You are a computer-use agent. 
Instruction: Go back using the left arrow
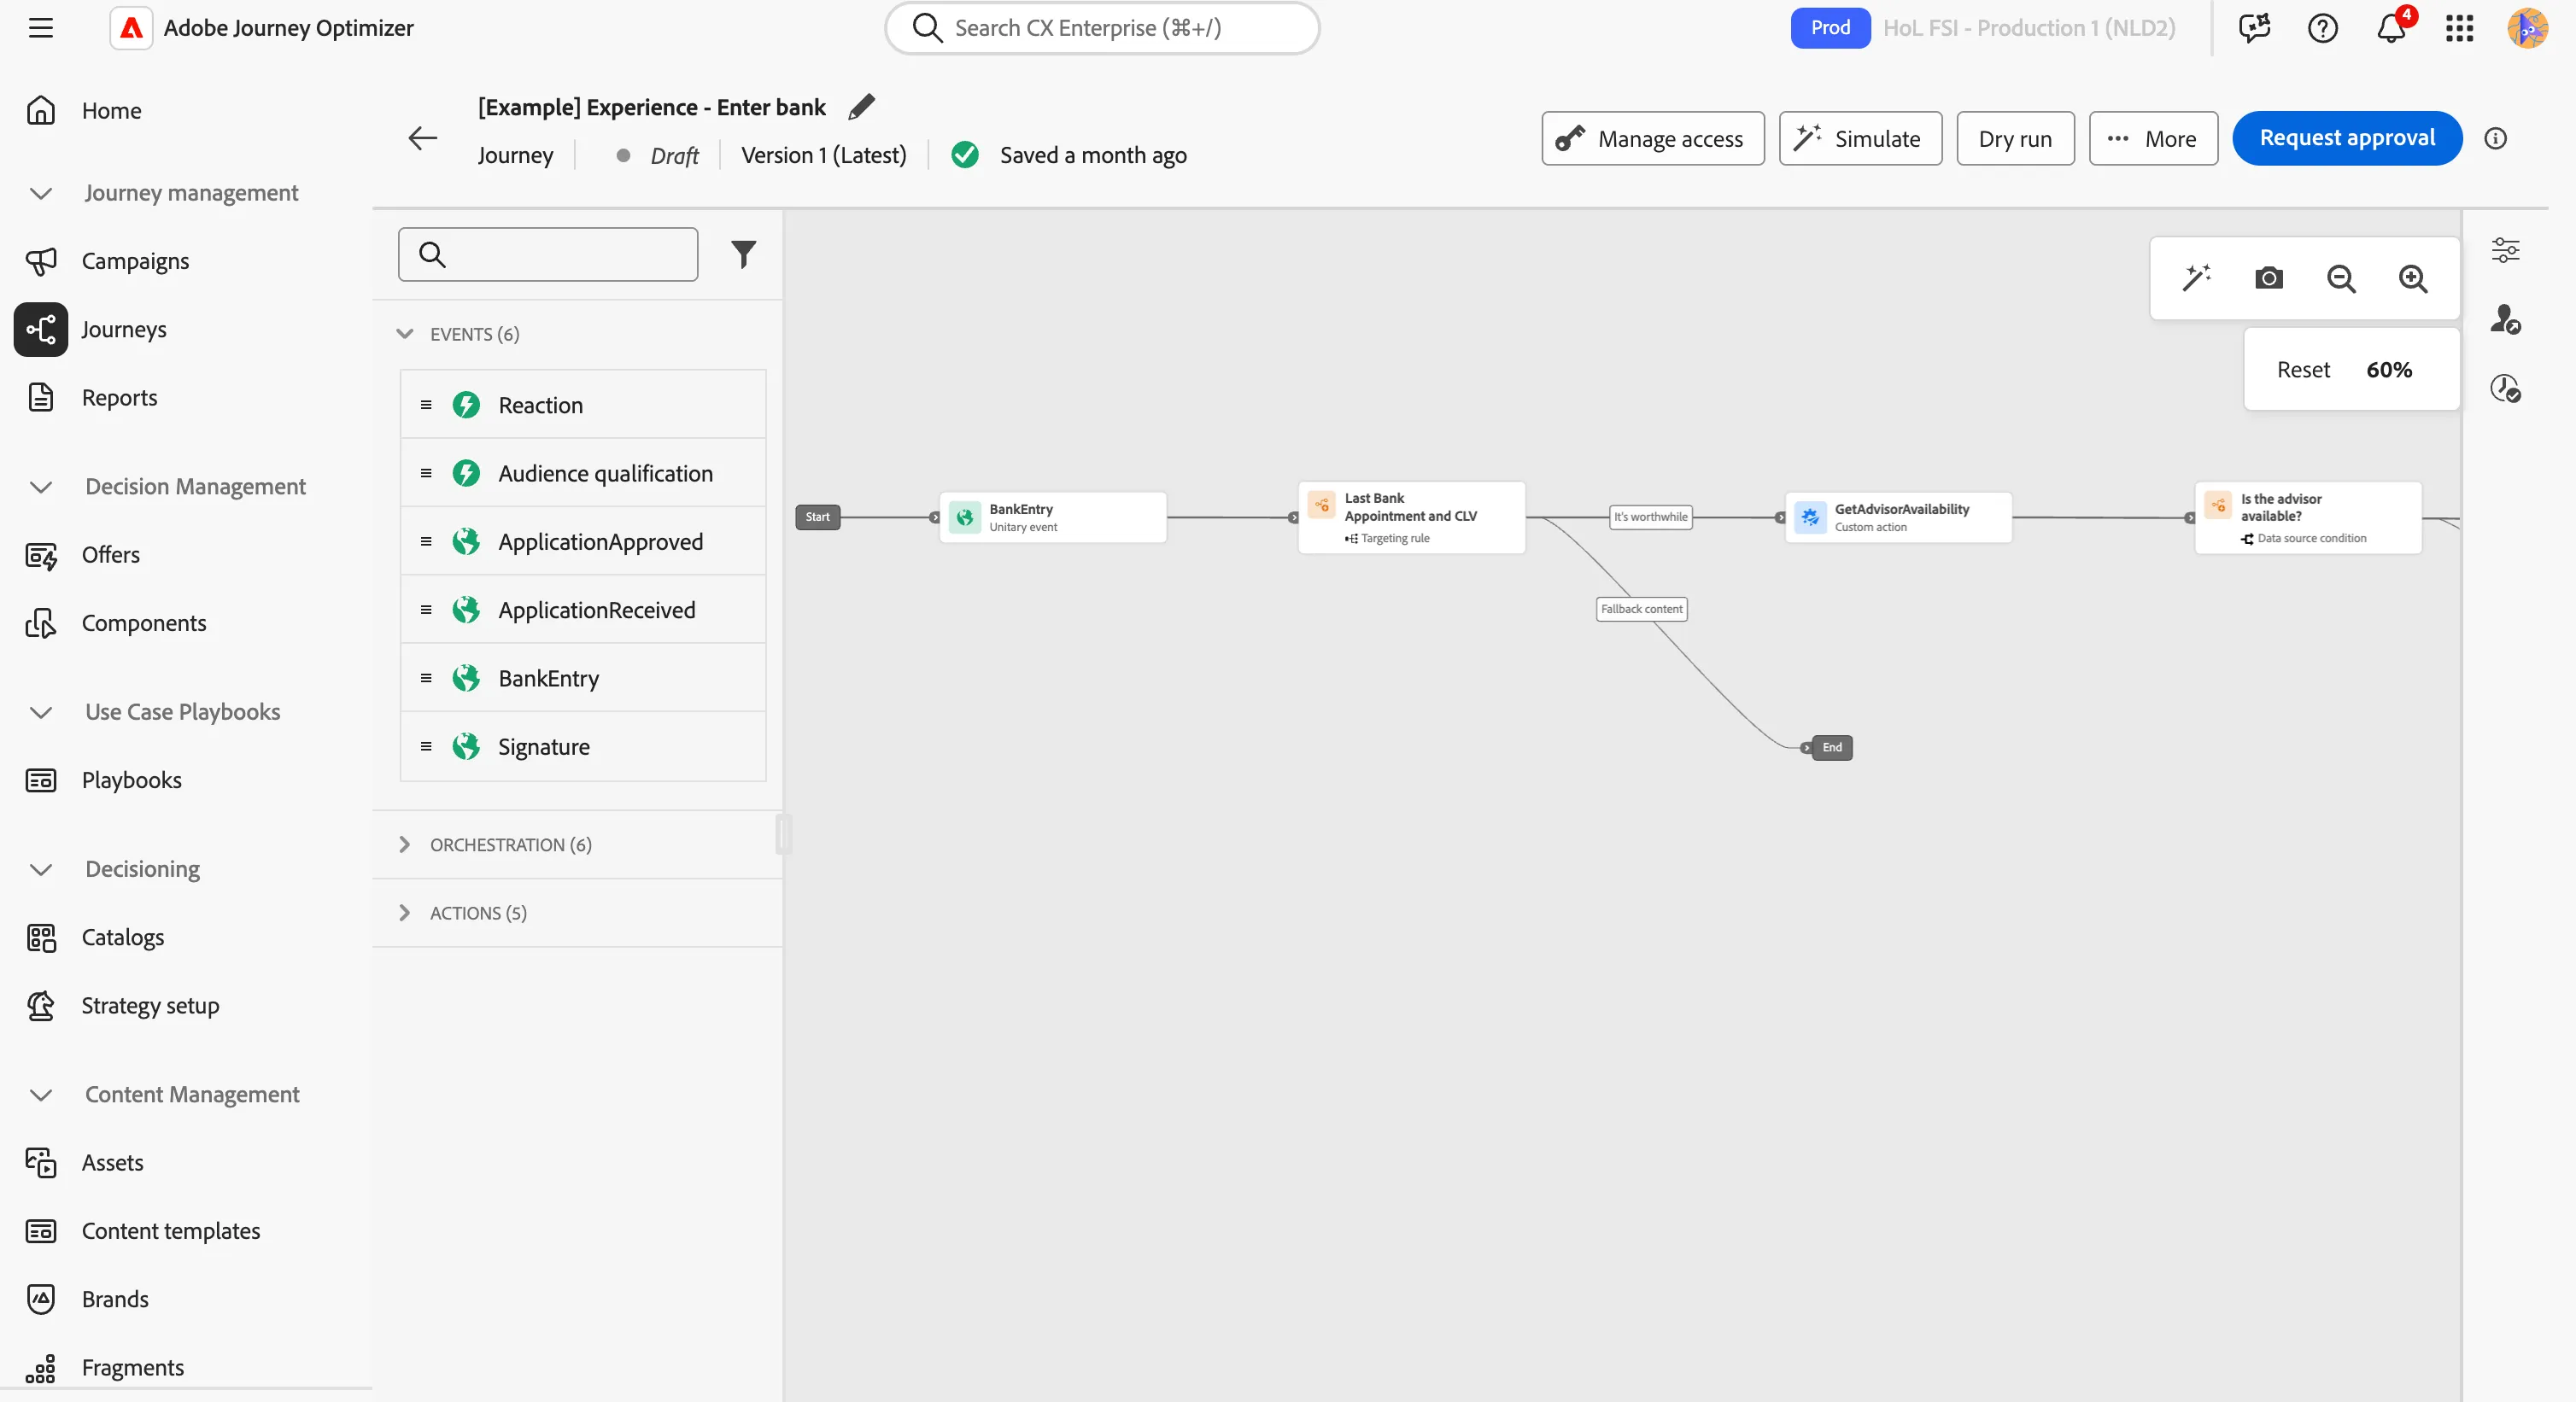tap(423, 138)
